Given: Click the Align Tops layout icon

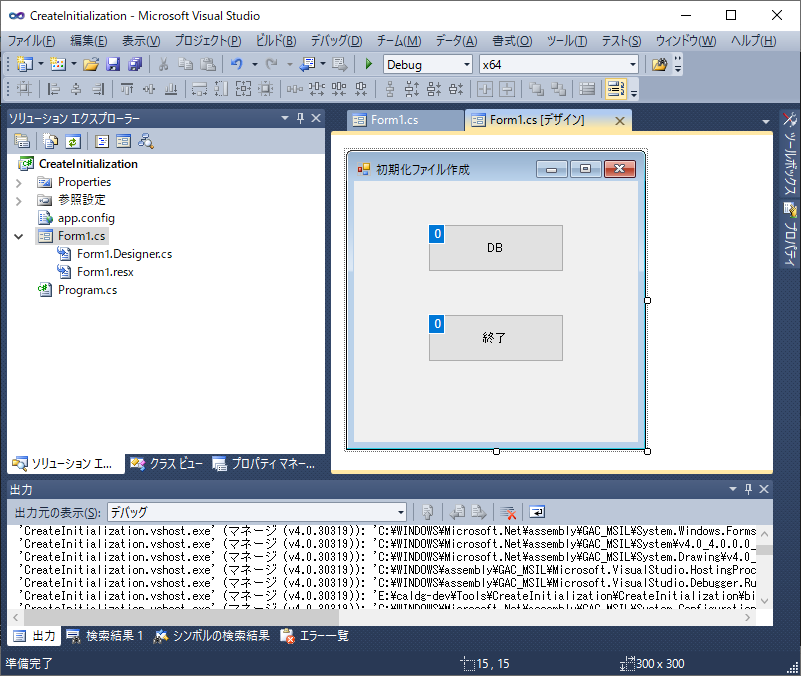Looking at the screenshot, I should pyautogui.click(x=127, y=89).
